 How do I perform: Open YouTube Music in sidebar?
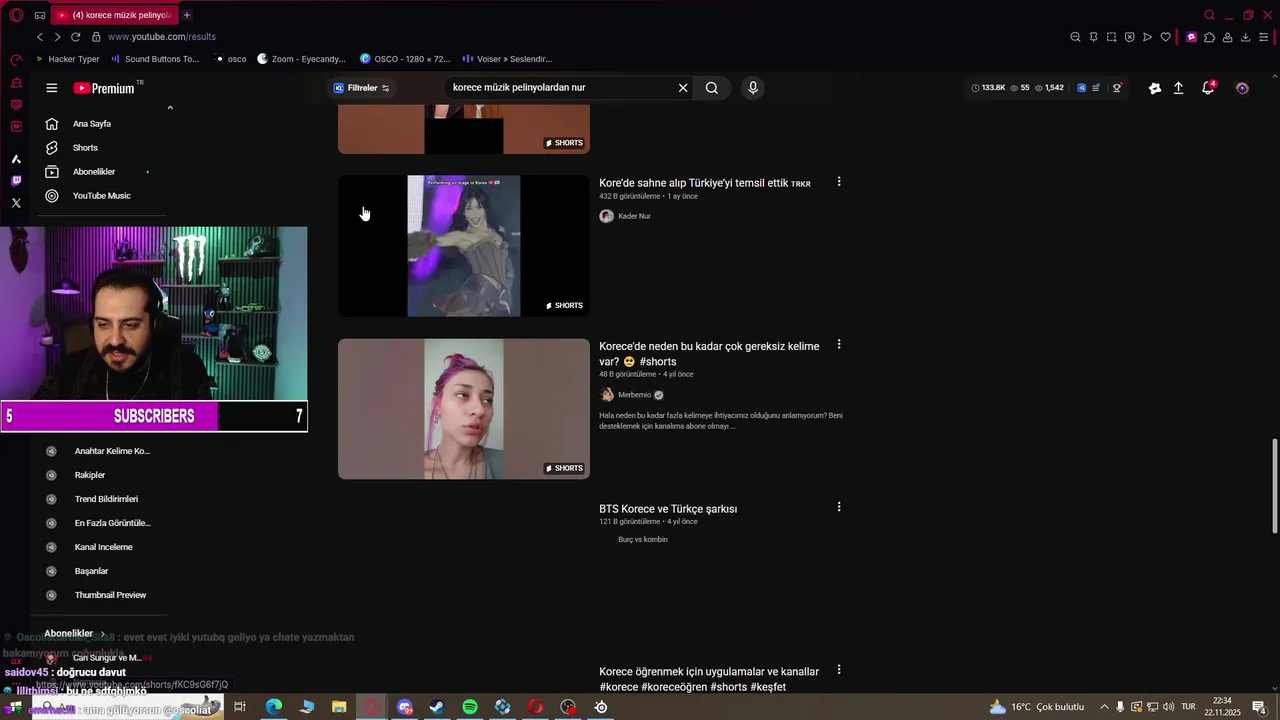(x=101, y=196)
